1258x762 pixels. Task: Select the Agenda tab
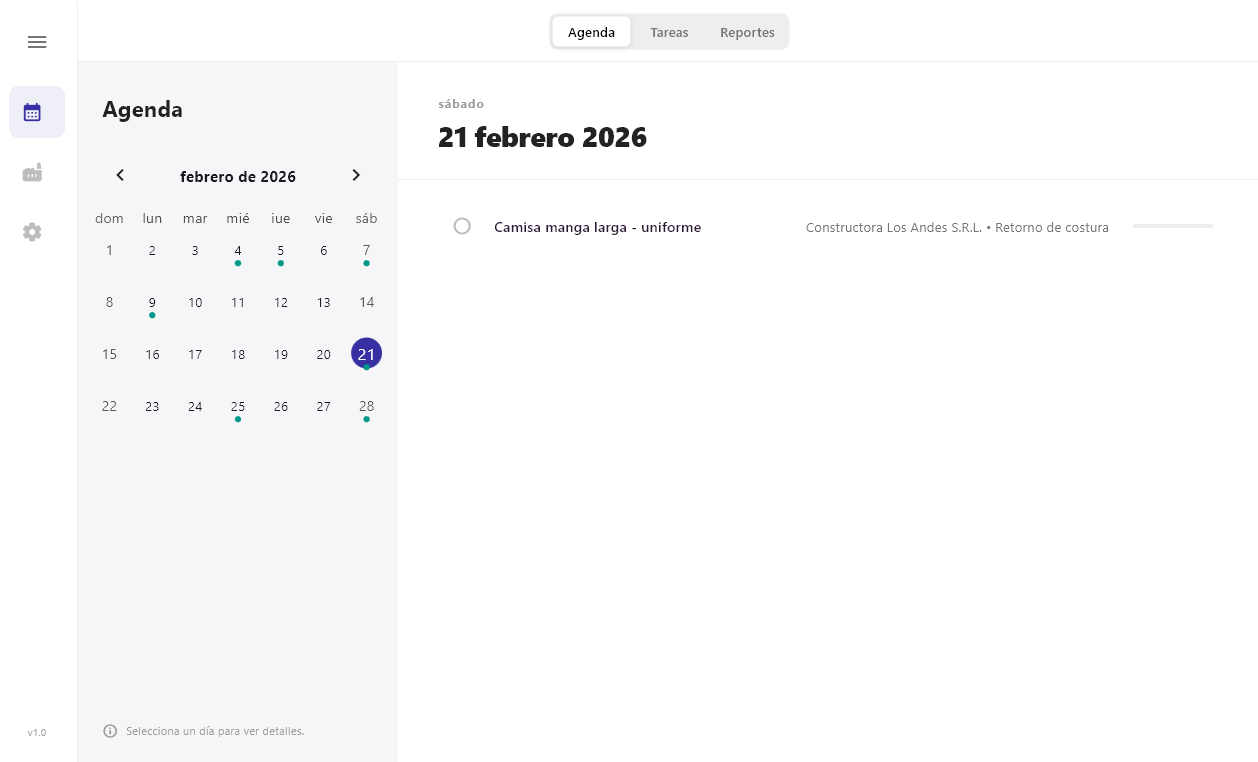tap(591, 32)
